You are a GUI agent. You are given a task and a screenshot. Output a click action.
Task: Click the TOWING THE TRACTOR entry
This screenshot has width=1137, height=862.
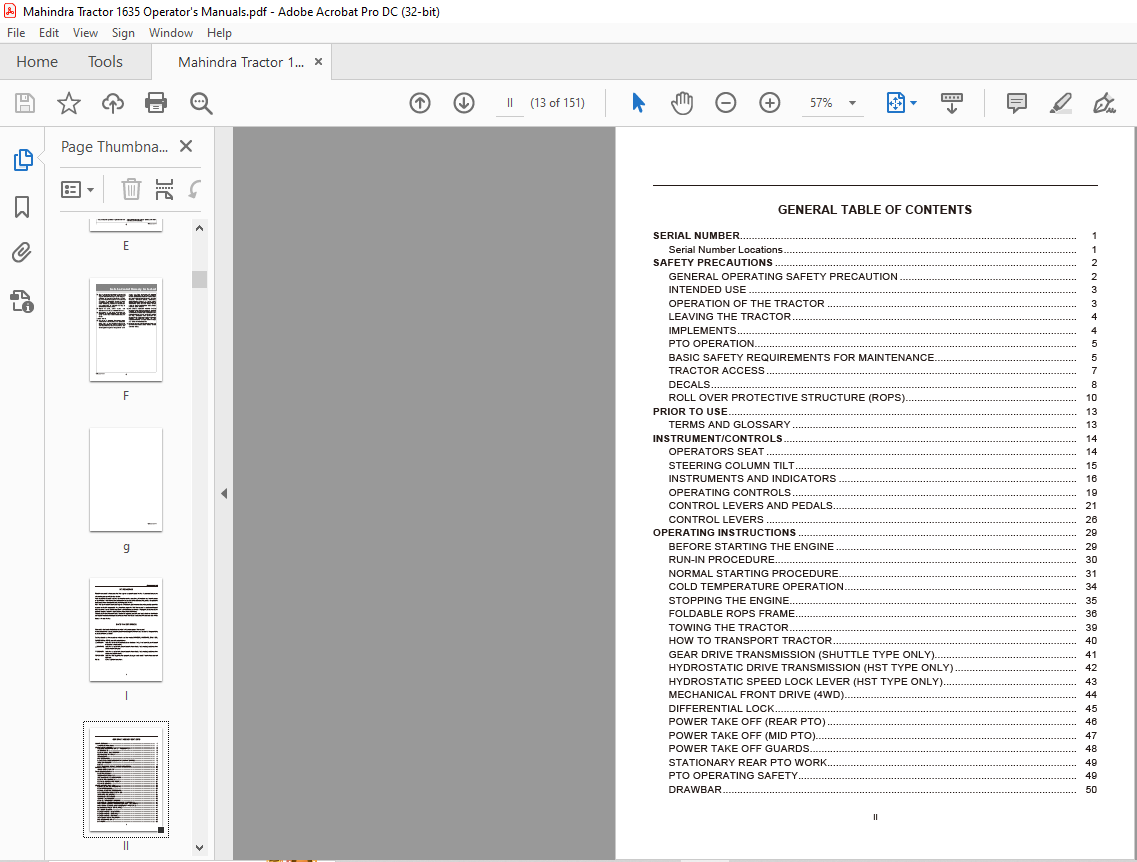882,627
